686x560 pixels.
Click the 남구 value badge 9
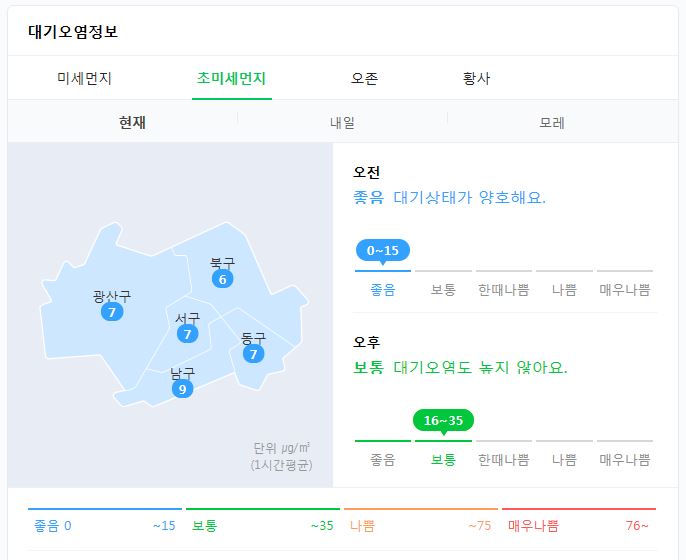click(x=182, y=389)
